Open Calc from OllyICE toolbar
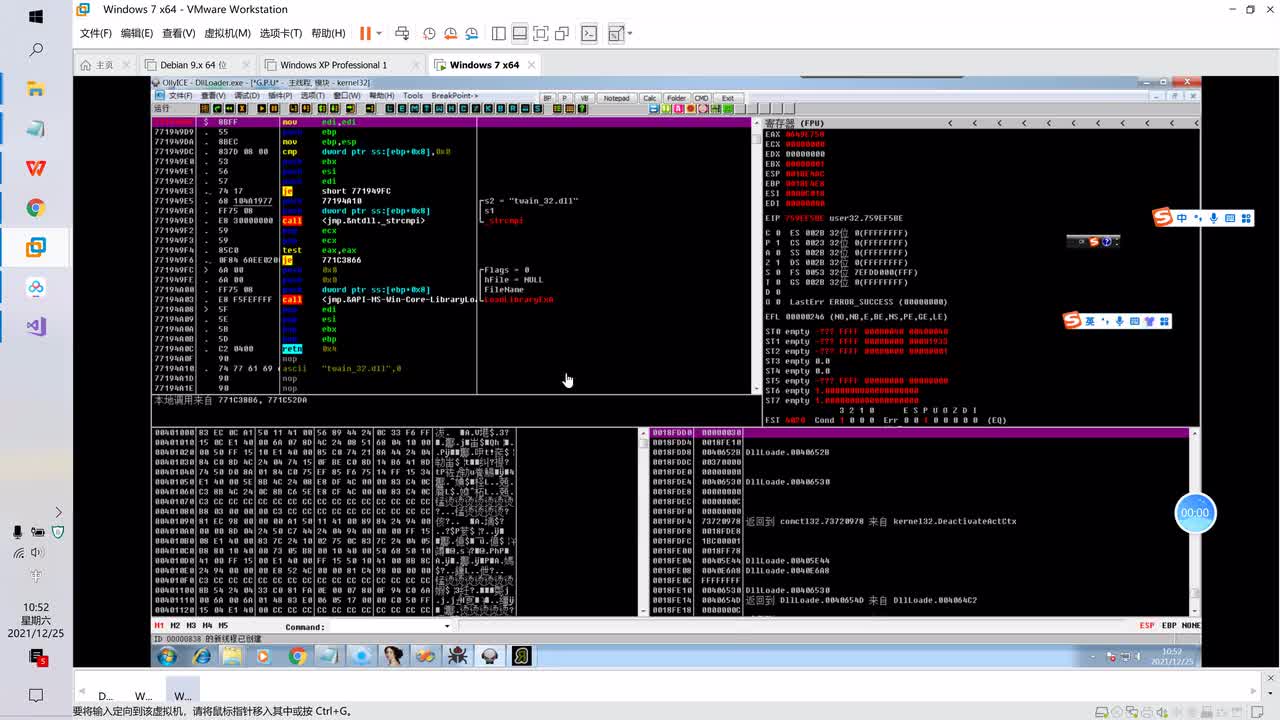Viewport: 1280px width, 720px height. click(650, 98)
